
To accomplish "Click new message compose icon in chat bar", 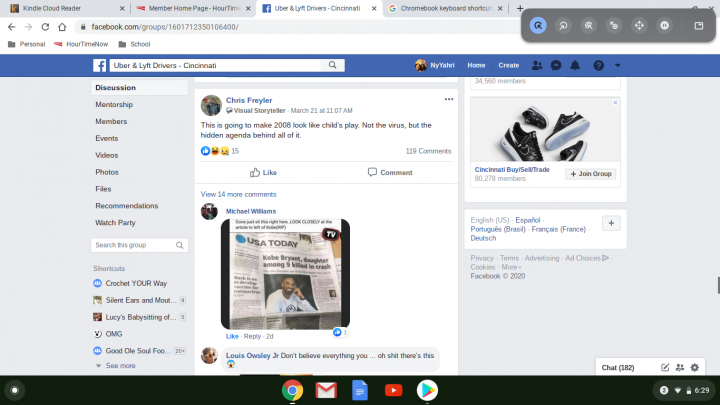I will pos(665,367).
